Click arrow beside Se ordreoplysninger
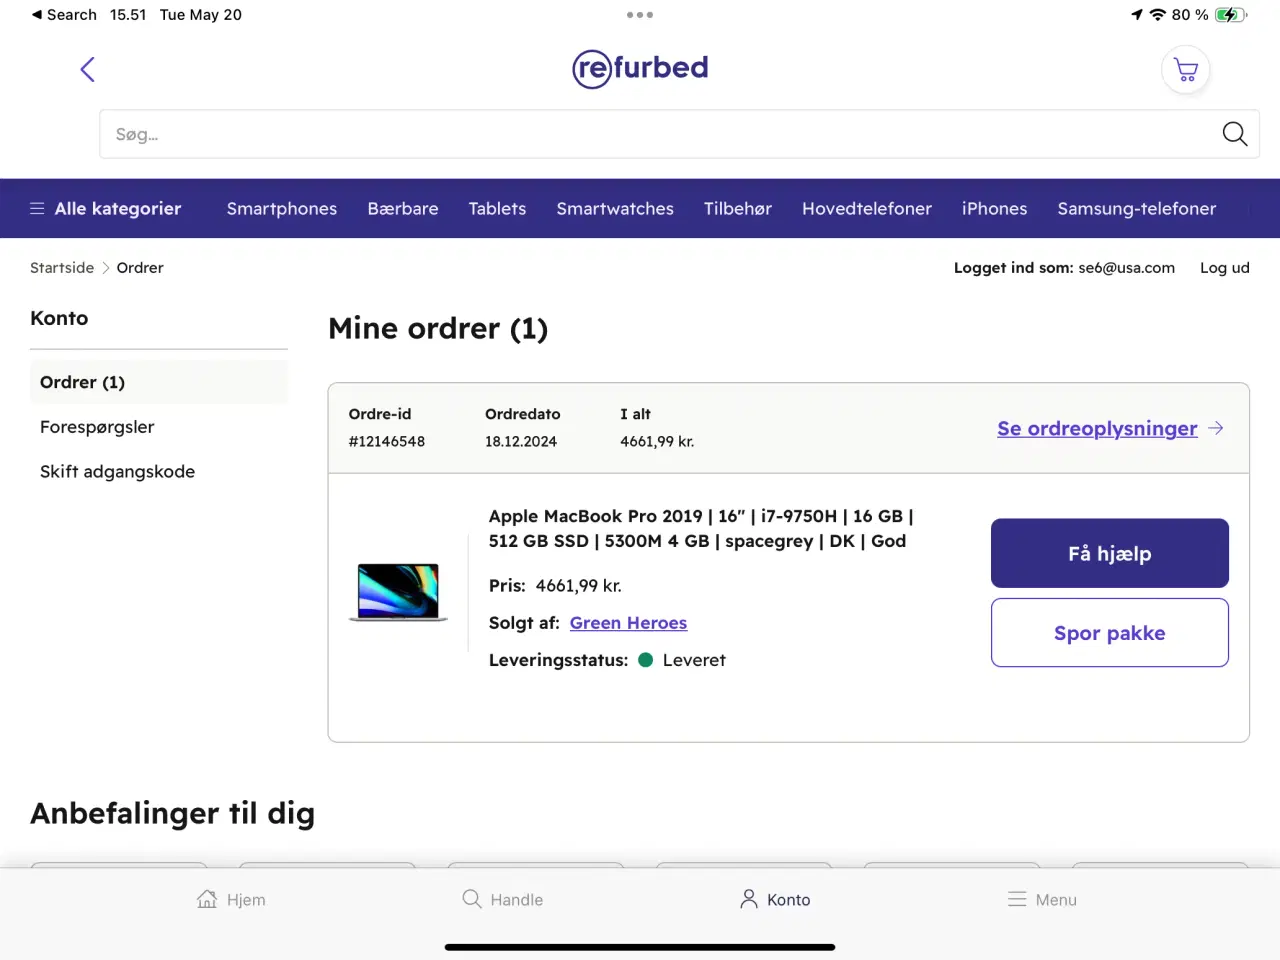1280x960 pixels. [x=1216, y=428]
